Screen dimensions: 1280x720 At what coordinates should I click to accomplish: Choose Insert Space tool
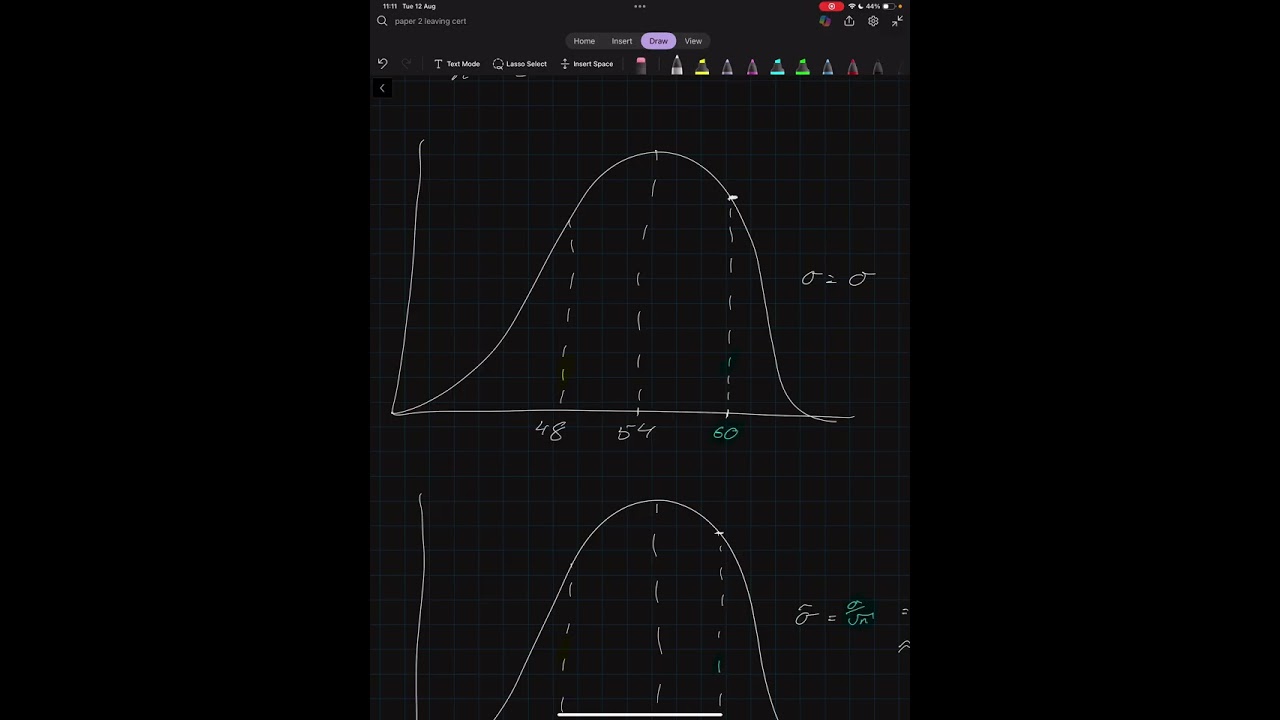[587, 64]
